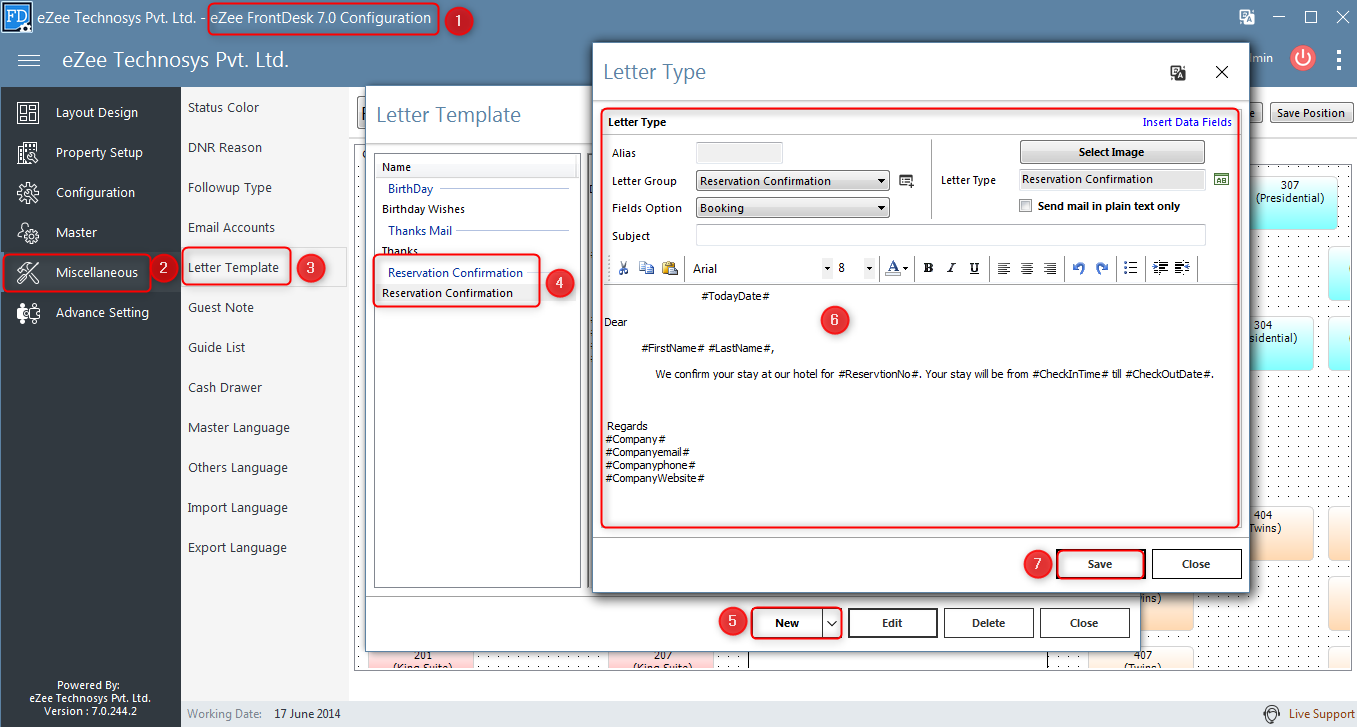The height and width of the screenshot is (727, 1357).
Task: Toggle italic formatting in the letter editor
Action: pyautogui.click(x=951, y=268)
